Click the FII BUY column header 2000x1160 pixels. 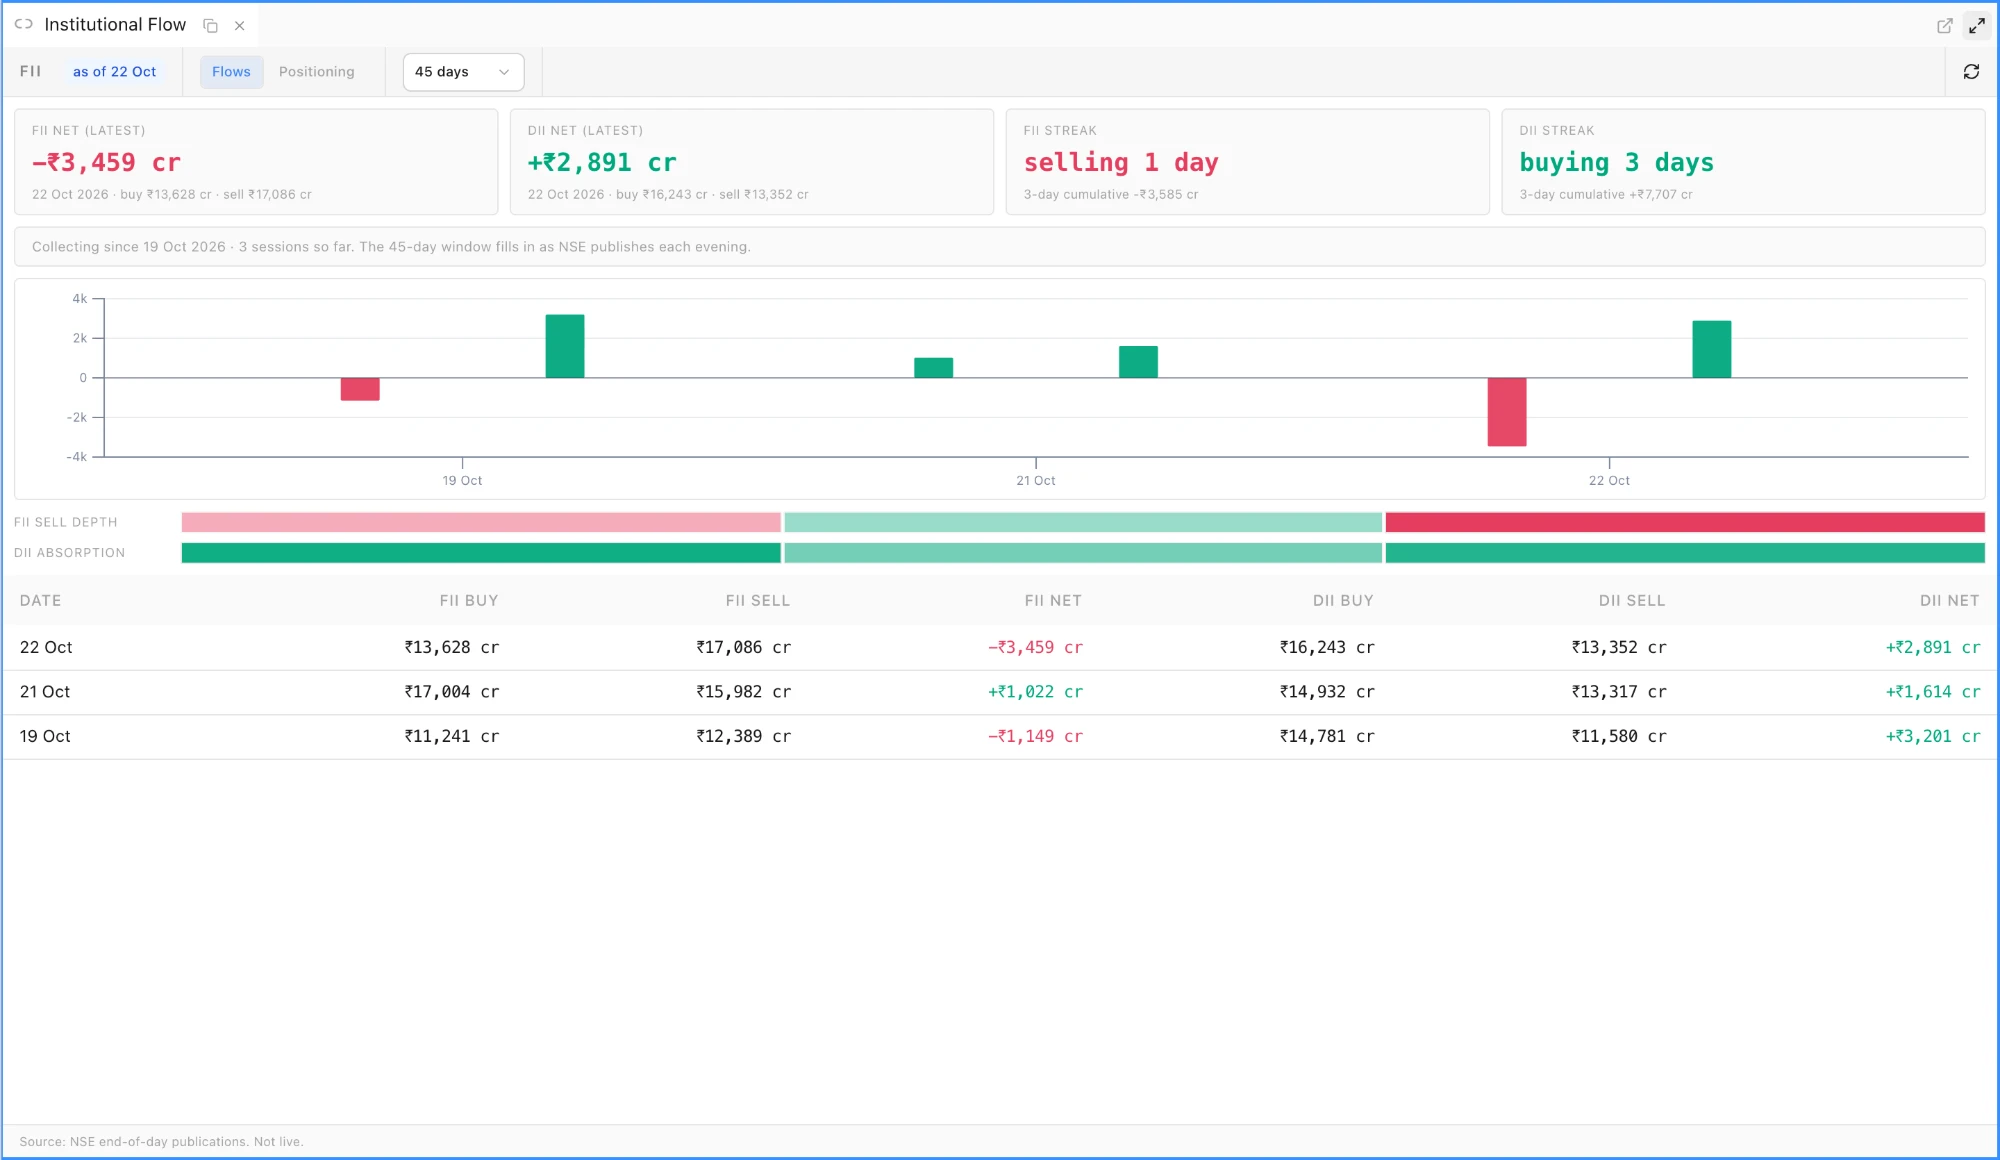point(469,601)
